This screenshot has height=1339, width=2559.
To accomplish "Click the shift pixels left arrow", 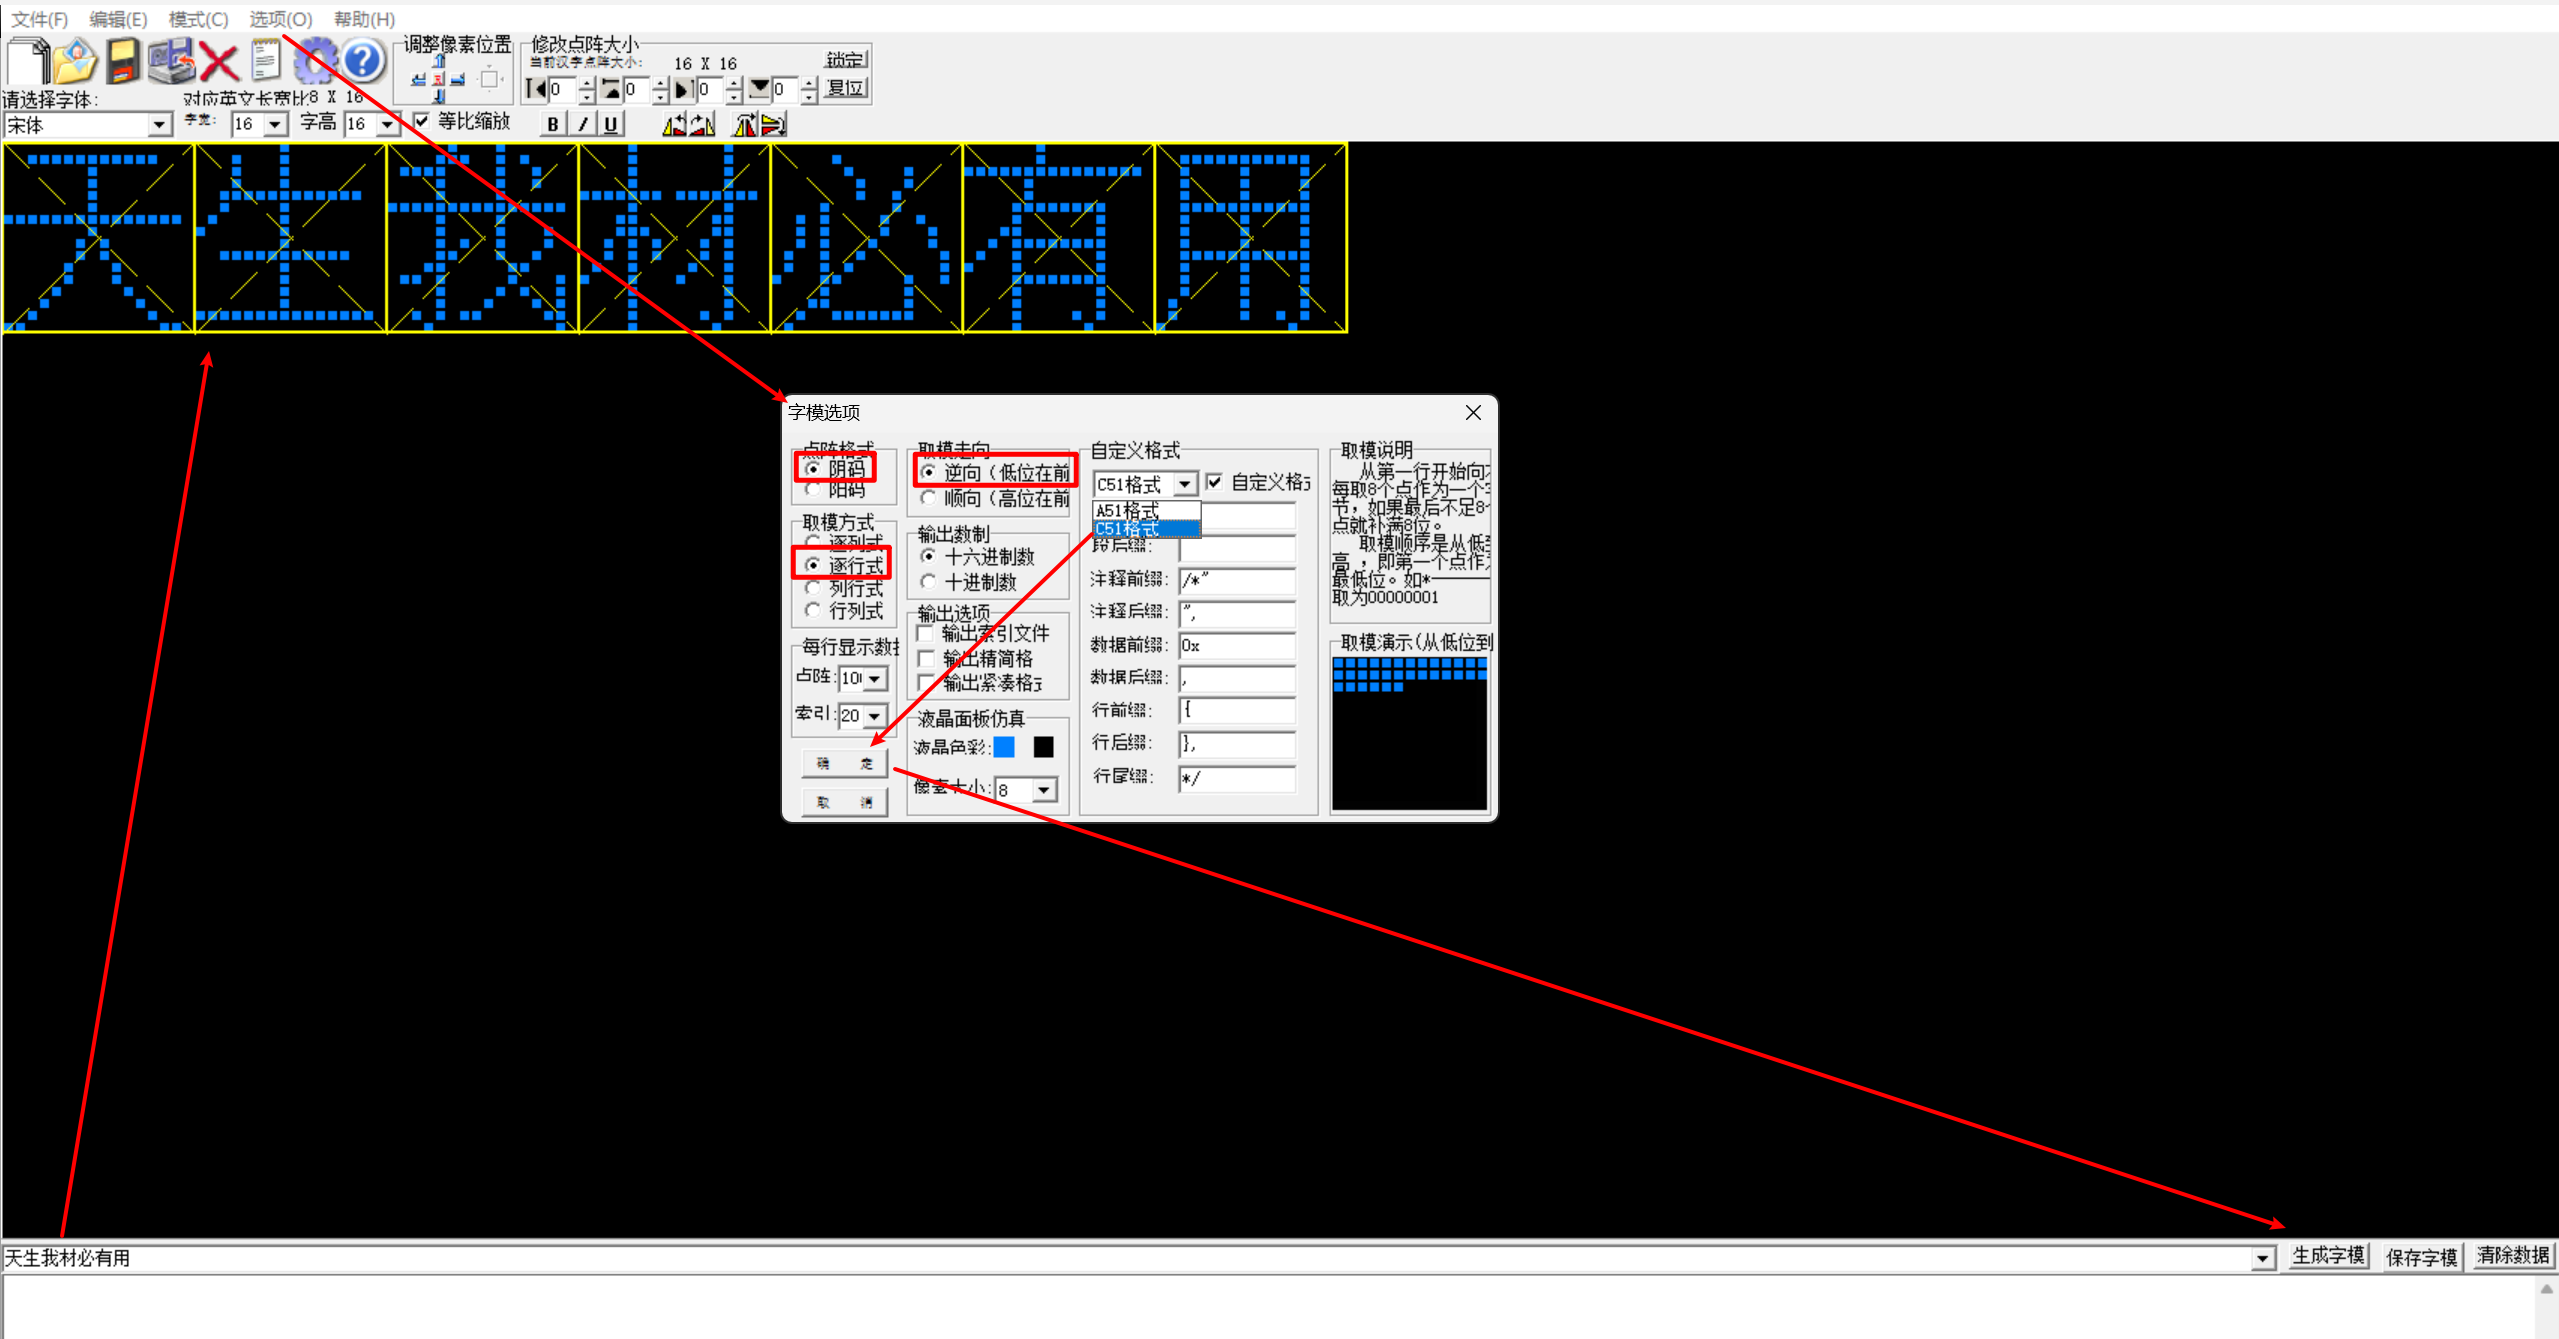I will [418, 79].
